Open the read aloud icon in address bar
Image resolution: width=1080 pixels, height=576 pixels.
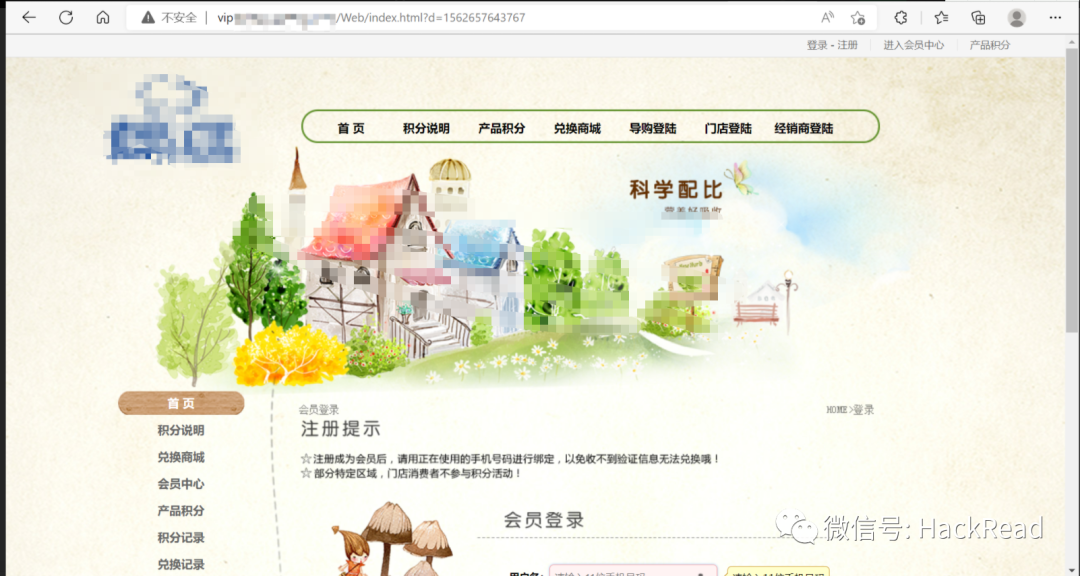(827, 18)
